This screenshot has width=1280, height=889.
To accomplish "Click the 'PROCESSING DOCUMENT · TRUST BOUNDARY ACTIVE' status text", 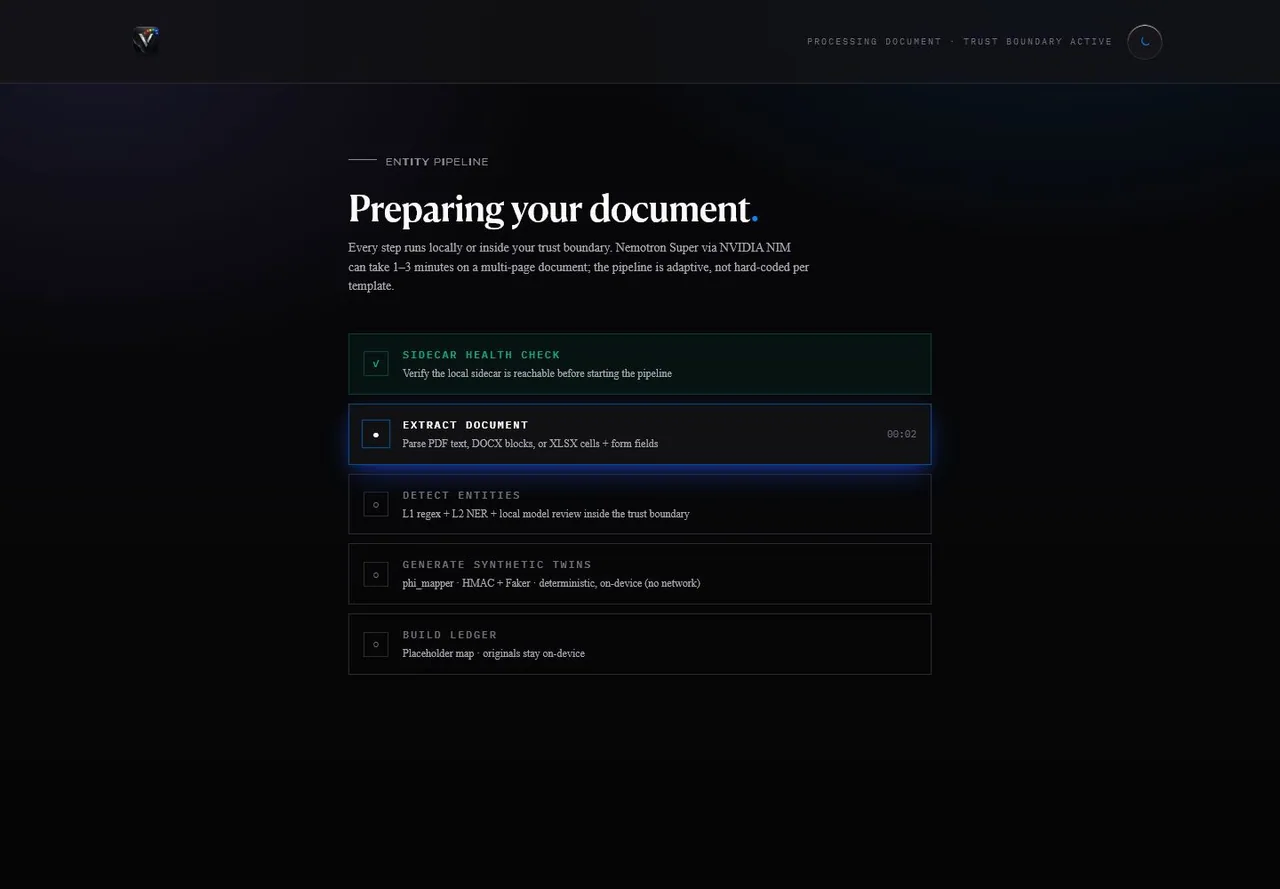I will click(x=960, y=42).
